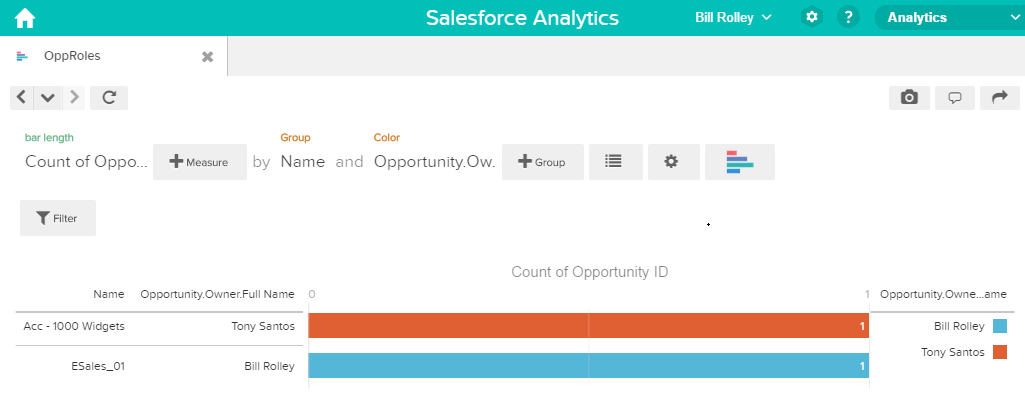The width and height of the screenshot is (1025, 419).
Task: Go to the Home icon
Action: point(25,18)
